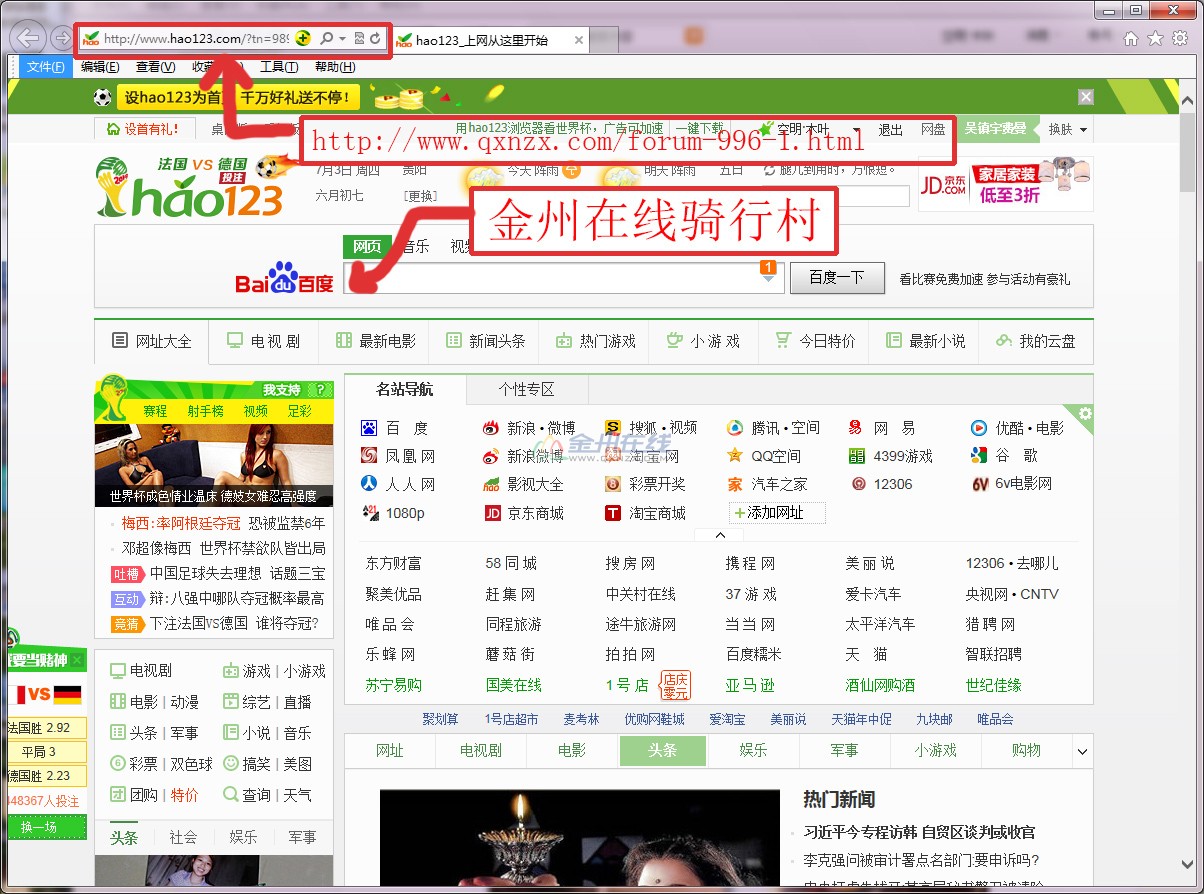1204x894 pixels.
Task: Open the 腾讯·空间 site icon
Action: pyautogui.click(x=735, y=428)
